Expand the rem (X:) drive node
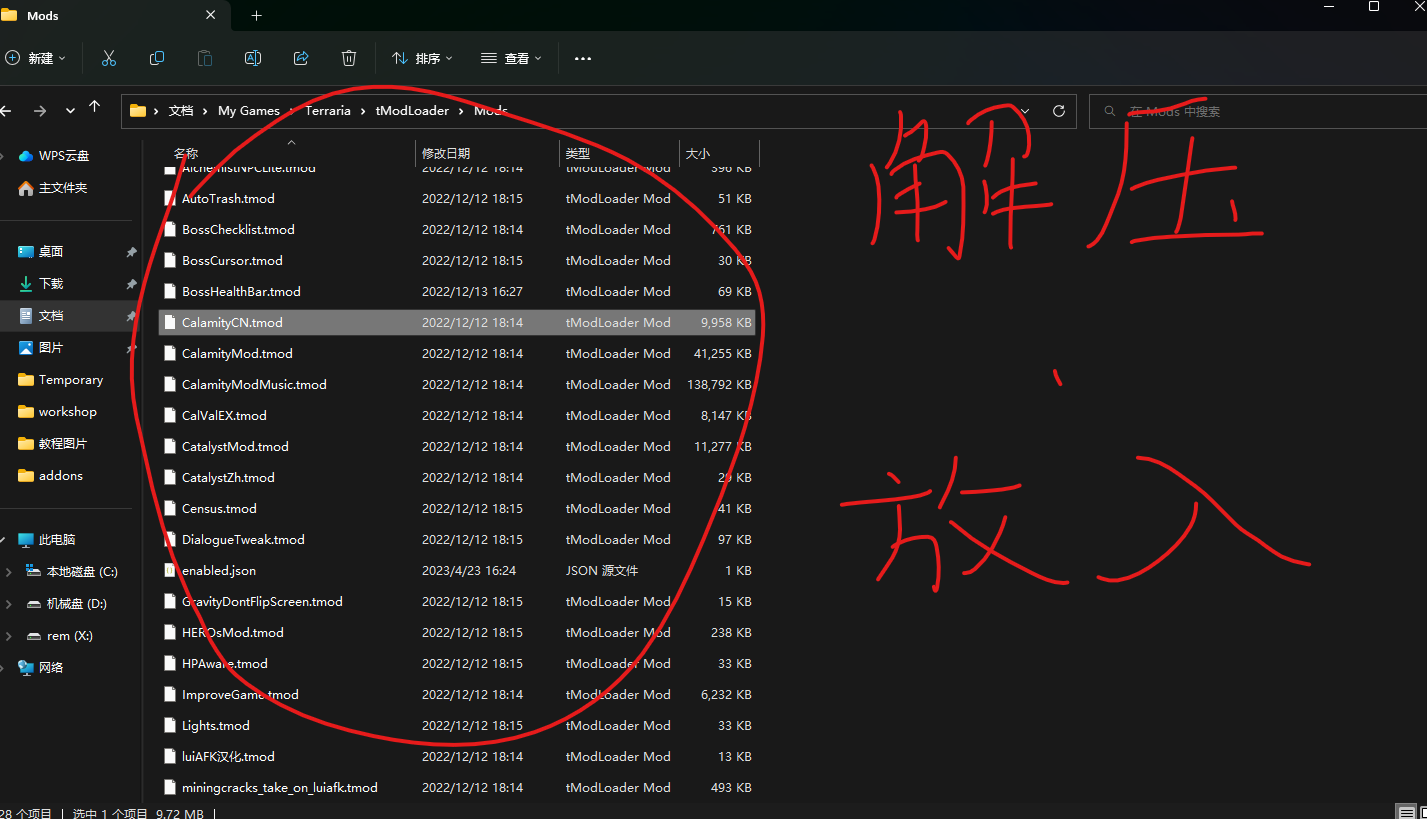Image resolution: width=1427 pixels, height=819 pixels. [x=9, y=636]
